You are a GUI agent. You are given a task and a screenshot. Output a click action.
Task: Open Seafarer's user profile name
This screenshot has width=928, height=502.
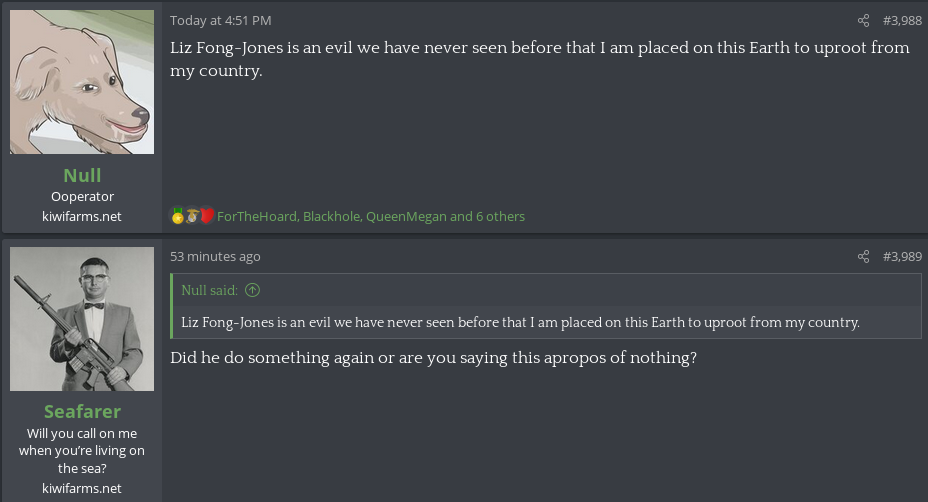click(x=82, y=412)
